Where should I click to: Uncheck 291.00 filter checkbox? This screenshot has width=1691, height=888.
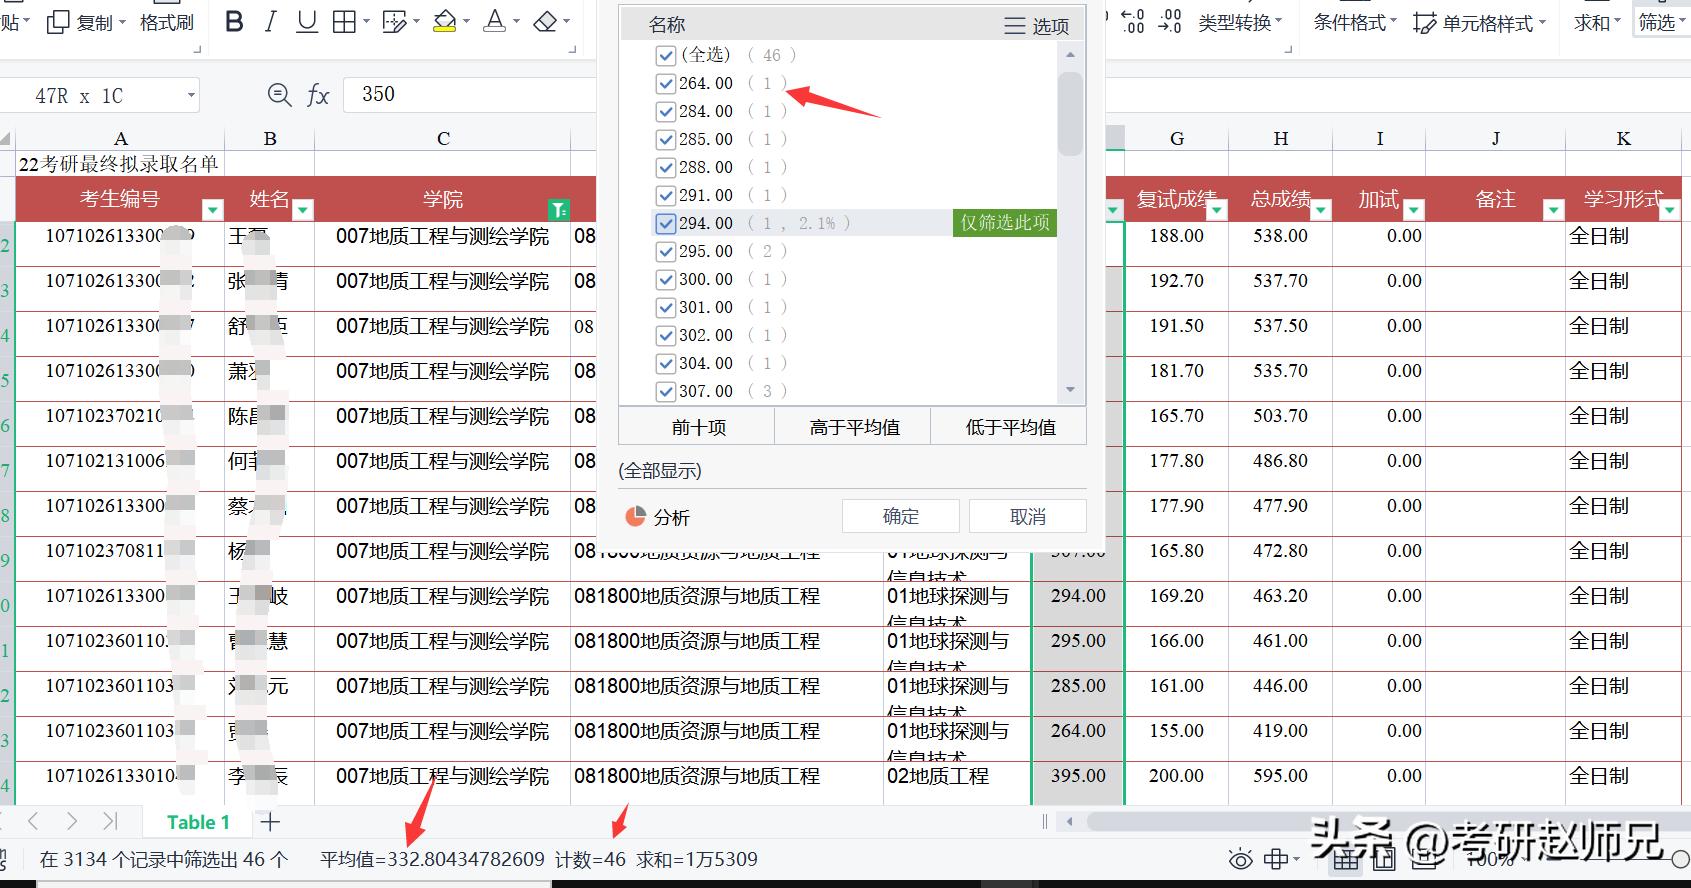[666, 195]
